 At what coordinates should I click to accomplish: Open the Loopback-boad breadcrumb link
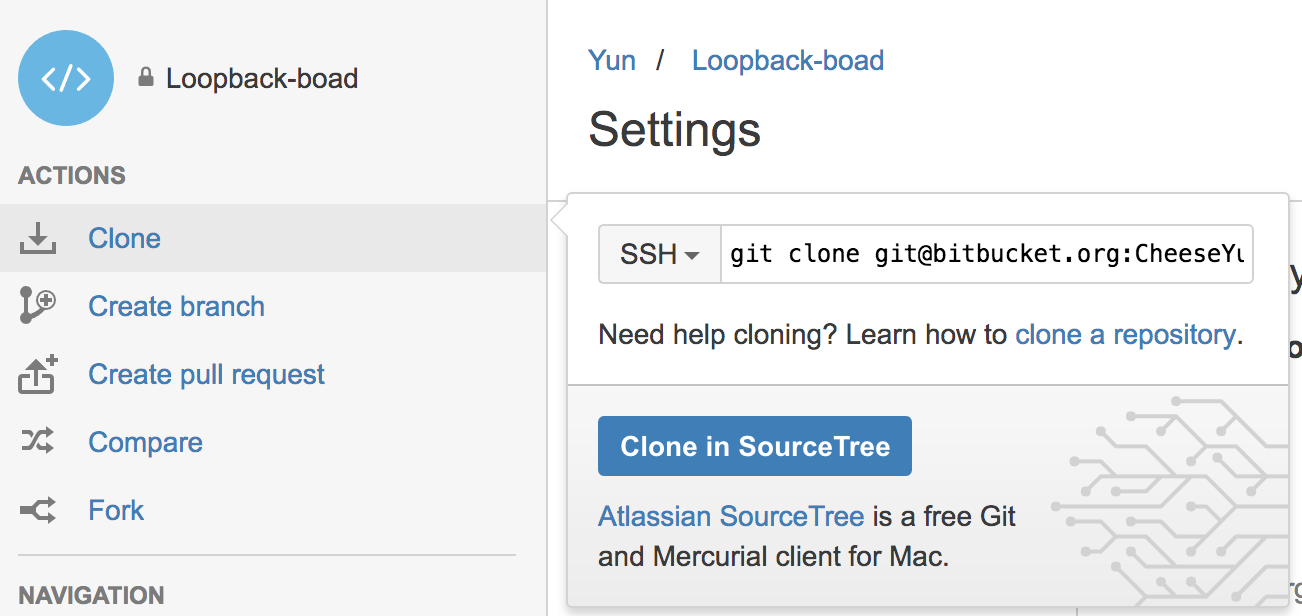(788, 60)
